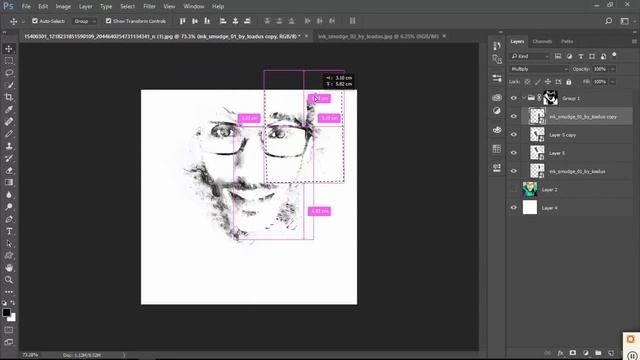
Task: Open the Auto-Select Group dropdown
Action: pyautogui.click(x=84, y=21)
